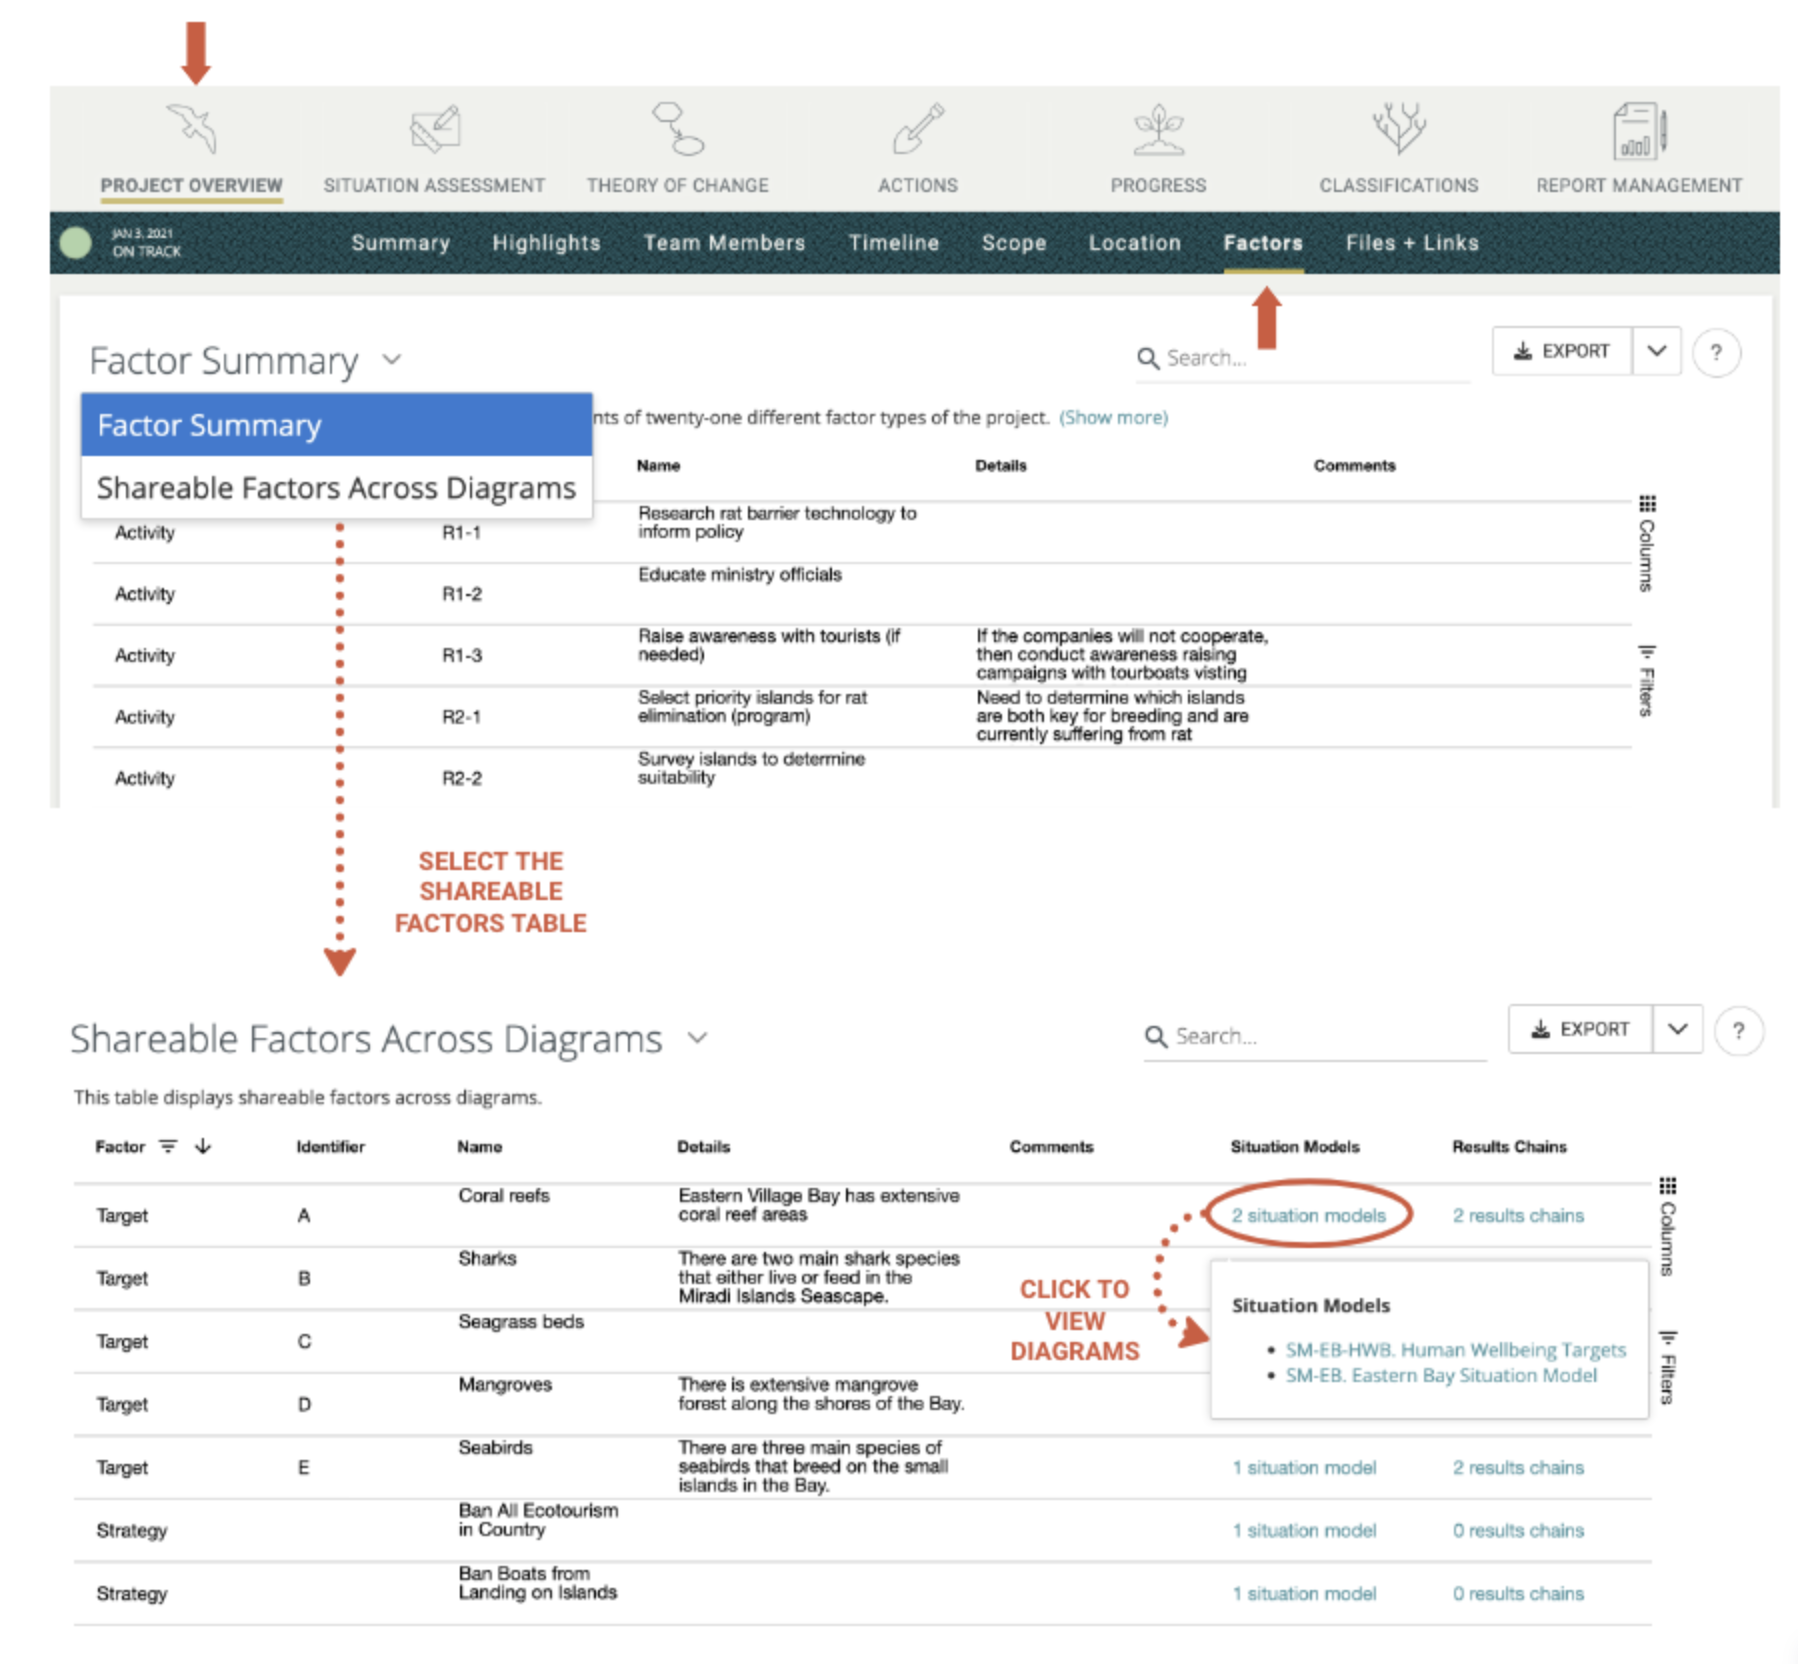
Task: Click the 2 situation models link
Action: [1308, 1215]
